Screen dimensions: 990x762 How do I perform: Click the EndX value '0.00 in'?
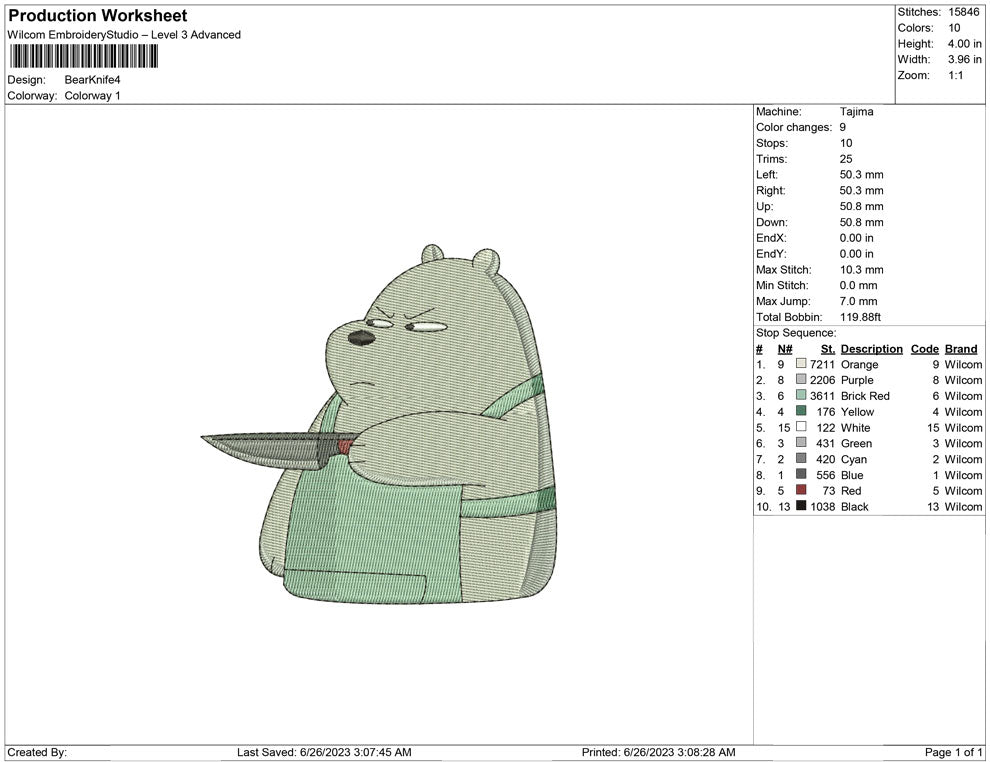(857, 238)
